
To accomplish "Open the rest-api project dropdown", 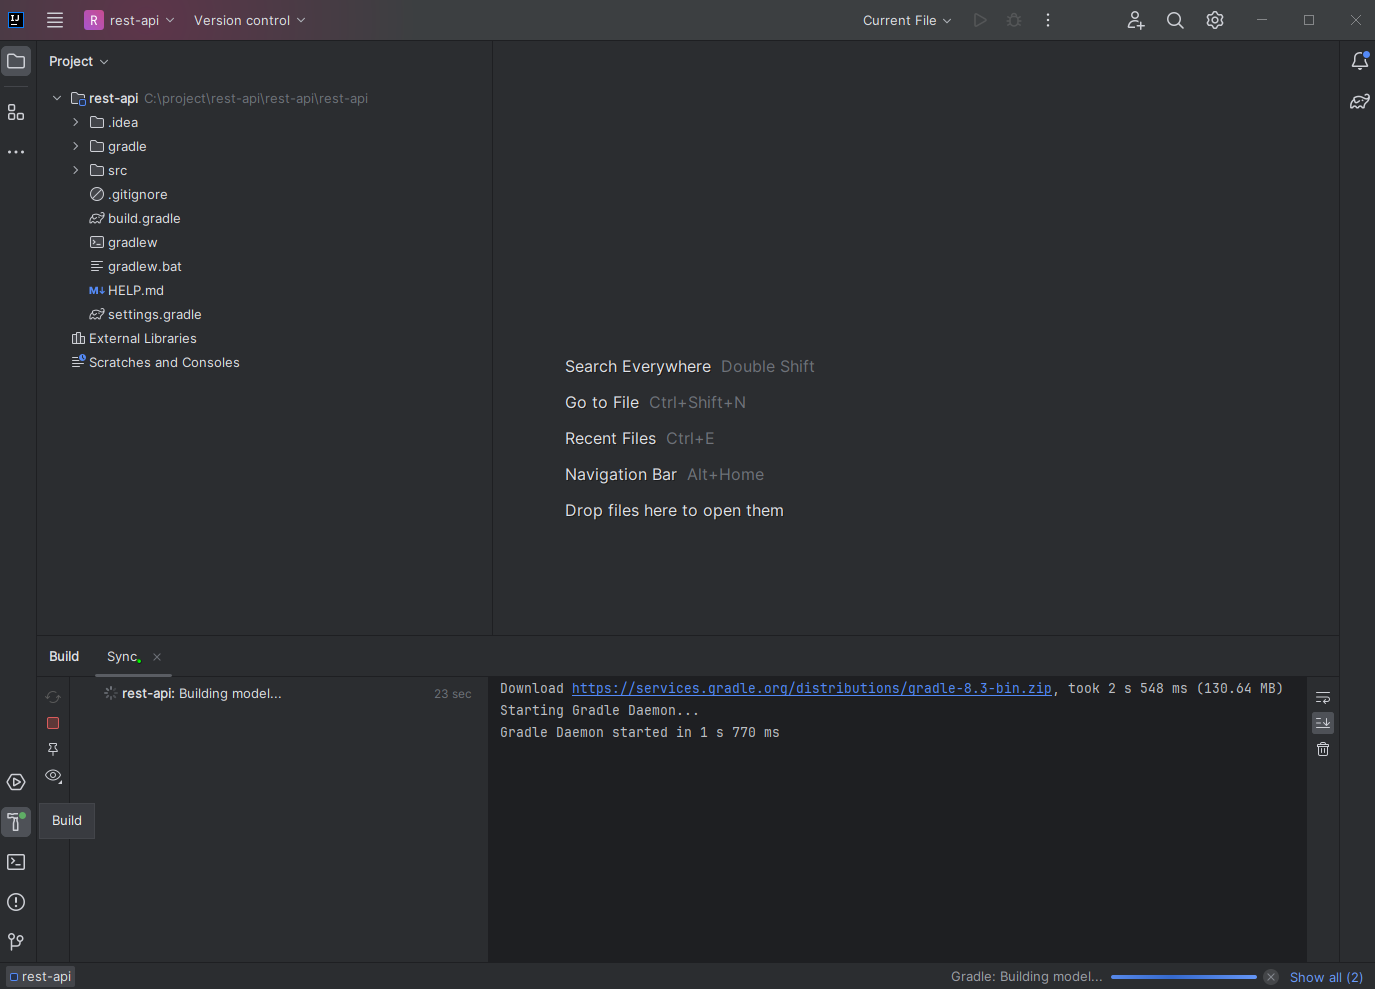I will (x=130, y=20).
